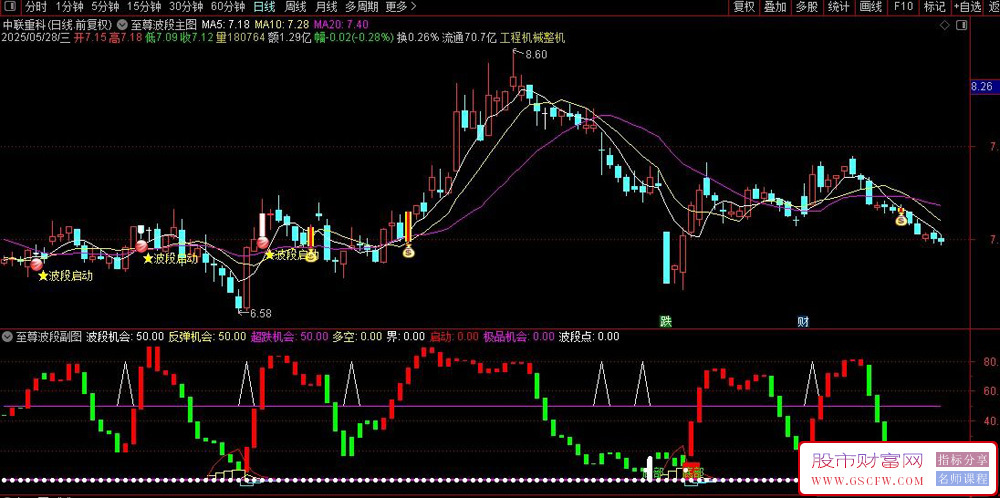The image size is (1000, 498).
Task: Click the 波段点: 0.00 value
Action: coord(589,336)
